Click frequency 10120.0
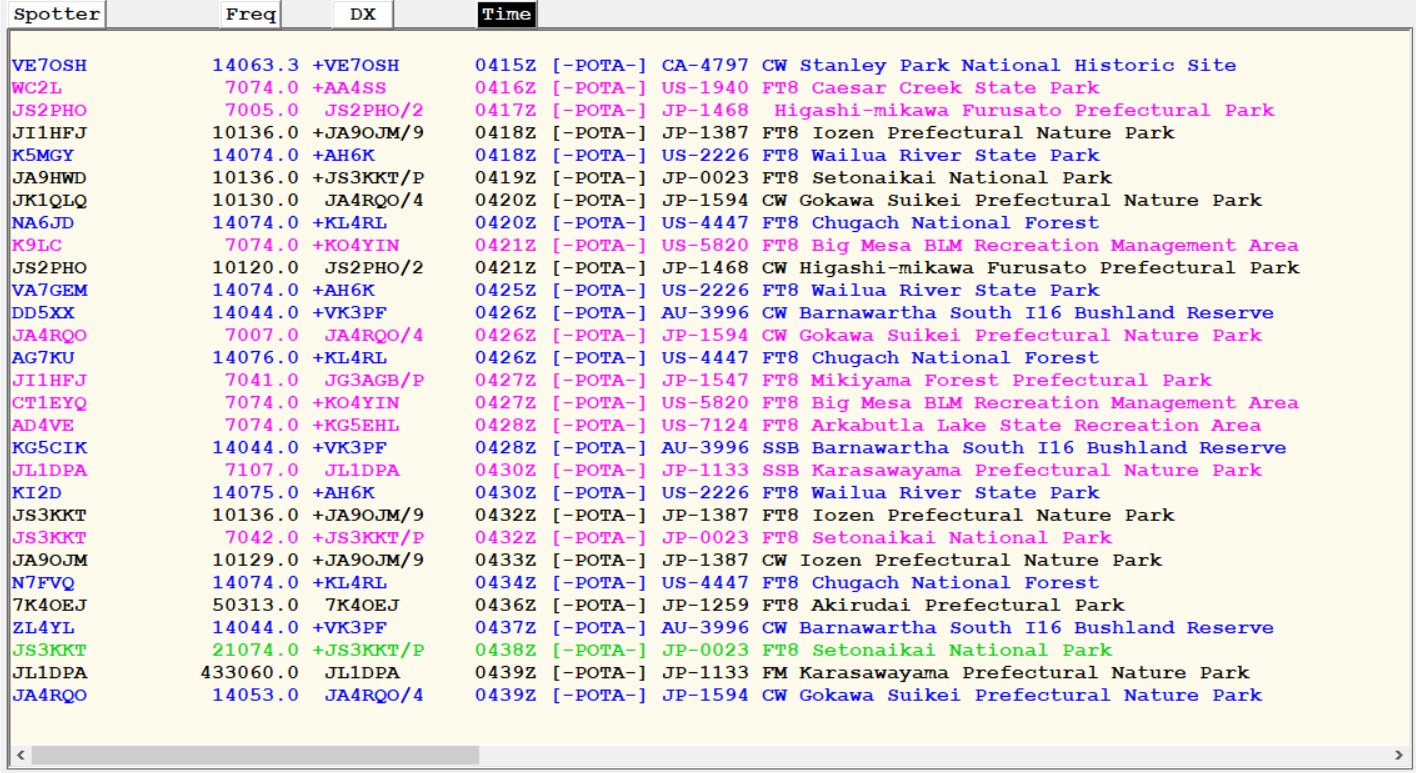This screenshot has height=773, width=1416. point(255,268)
